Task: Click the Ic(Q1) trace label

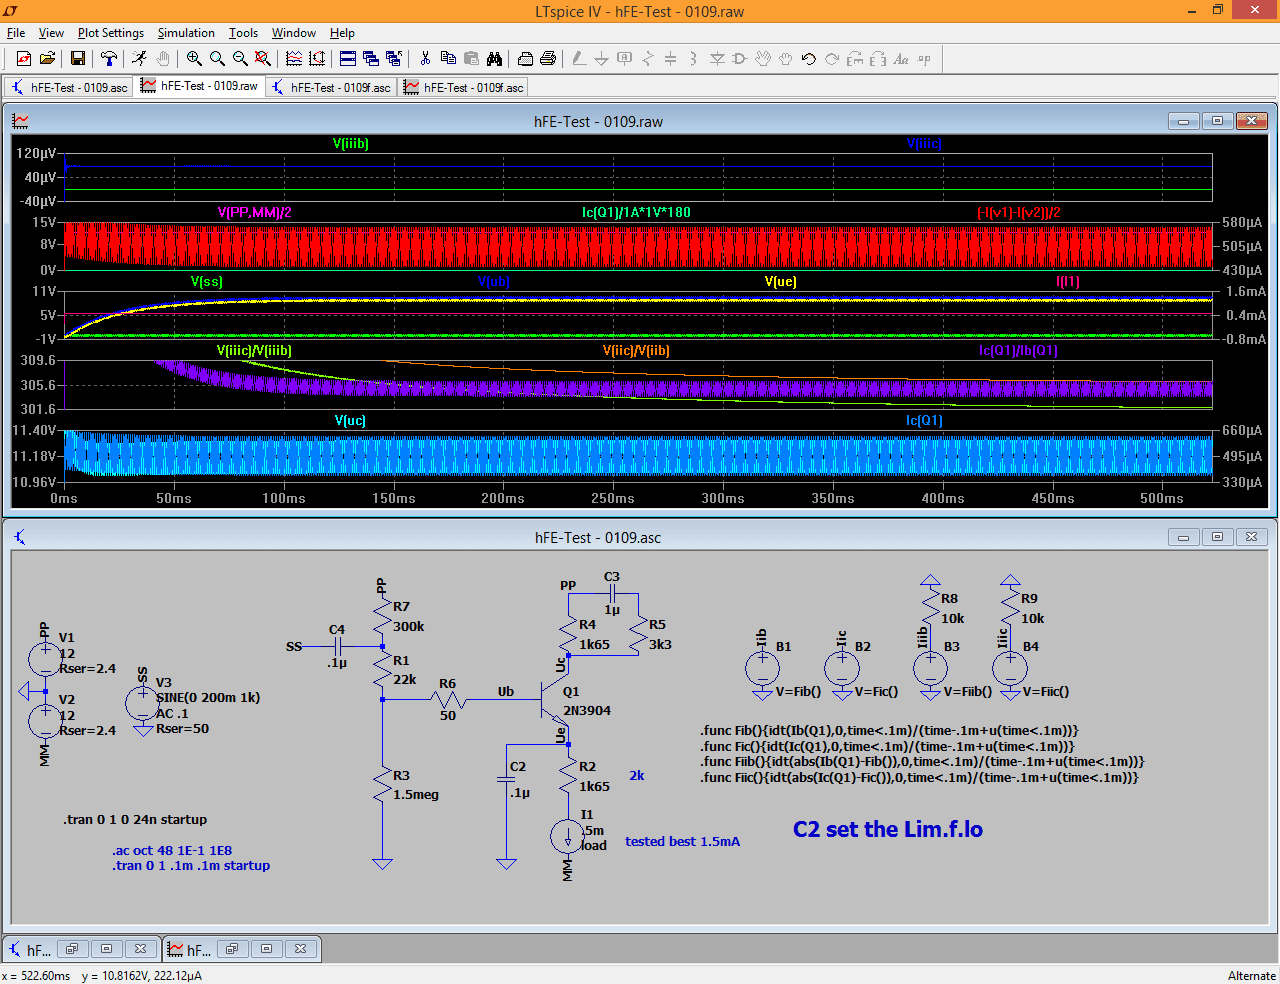Action: point(925,420)
